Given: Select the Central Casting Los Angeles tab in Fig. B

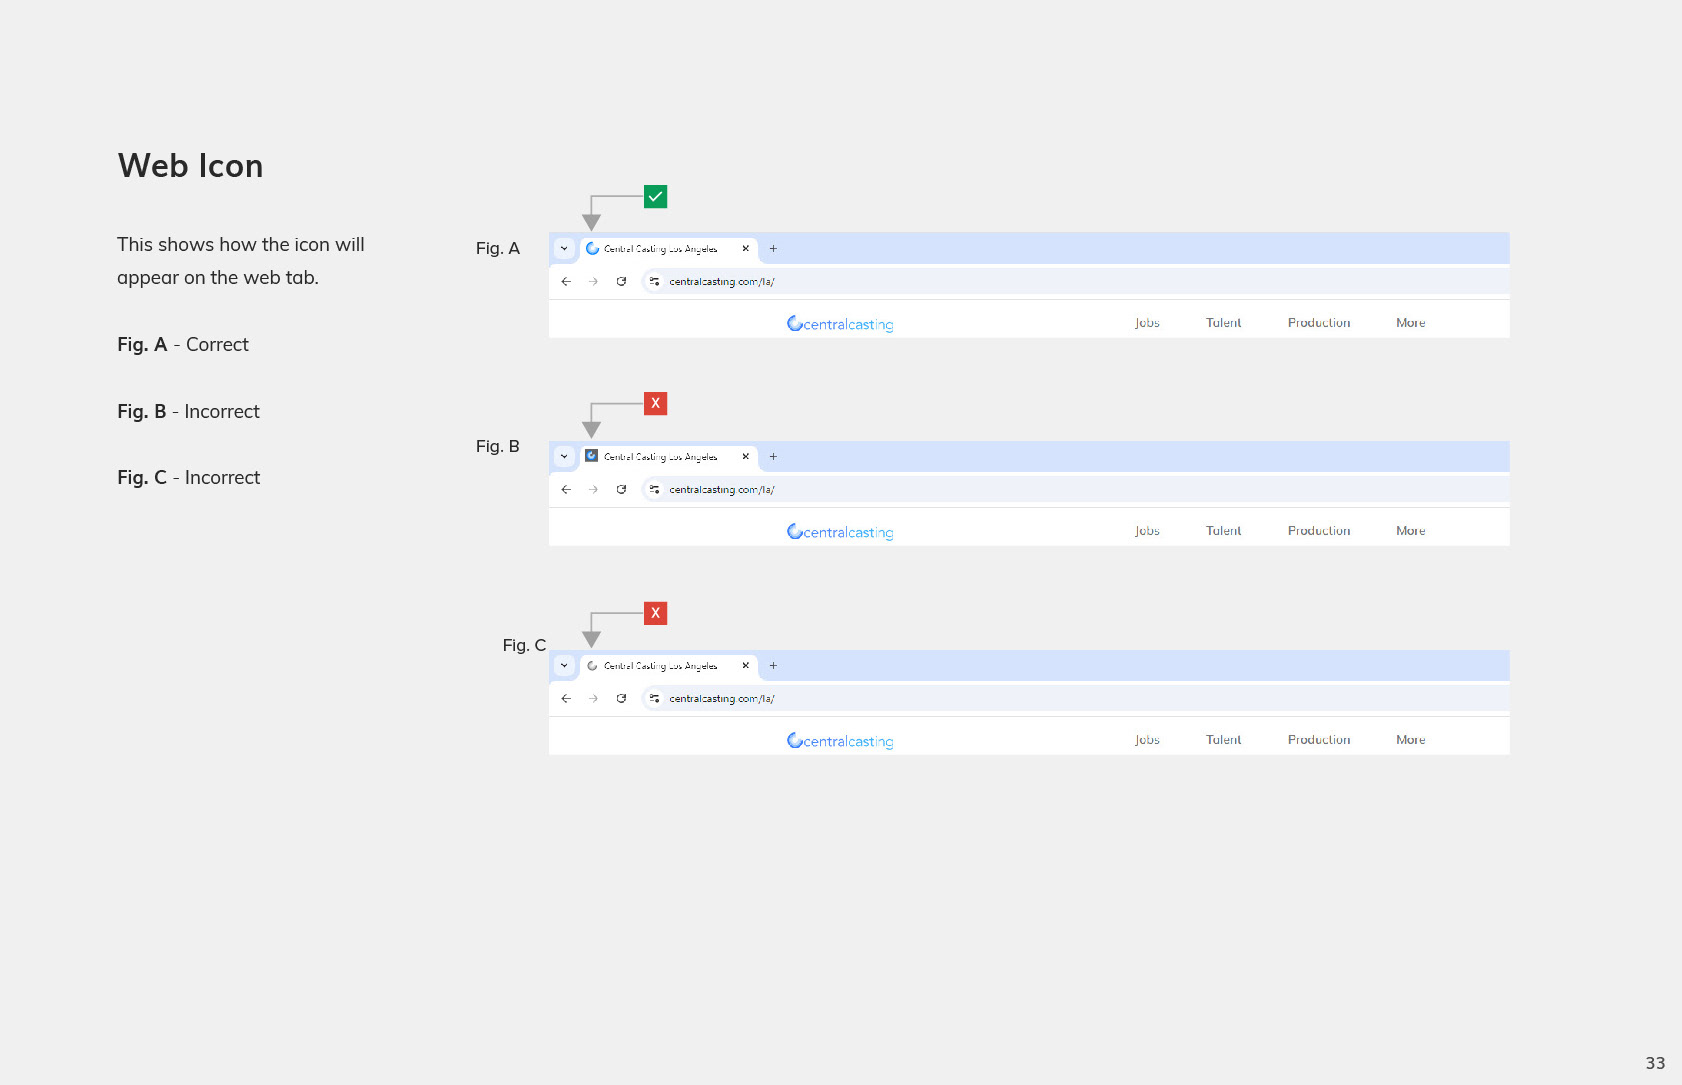Looking at the screenshot, I should point(669,458).
